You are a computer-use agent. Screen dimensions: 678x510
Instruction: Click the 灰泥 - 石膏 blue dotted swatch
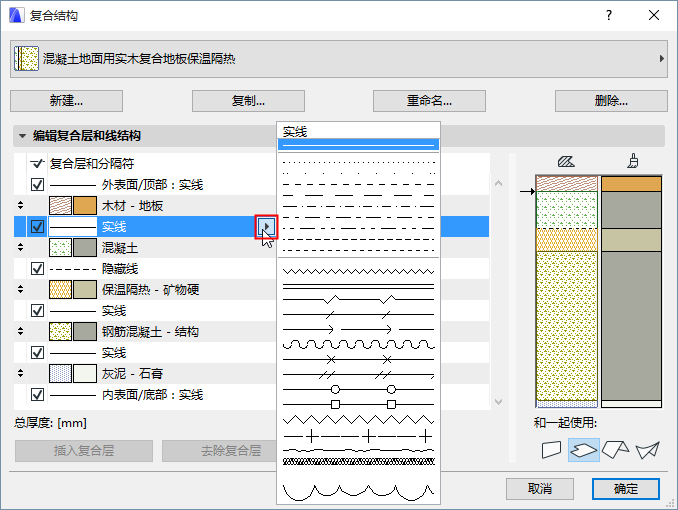[61, 373]
